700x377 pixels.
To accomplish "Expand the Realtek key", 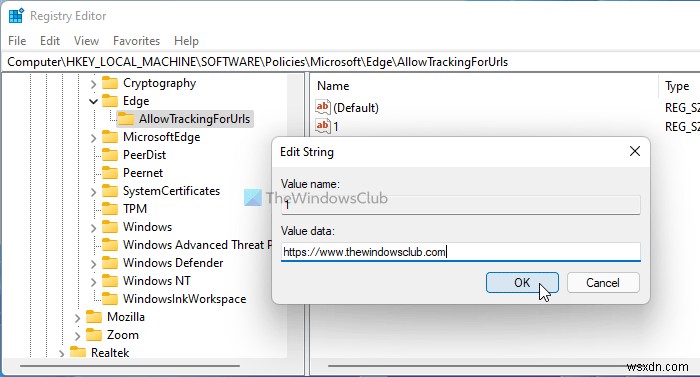I will [x=61, y=353].
